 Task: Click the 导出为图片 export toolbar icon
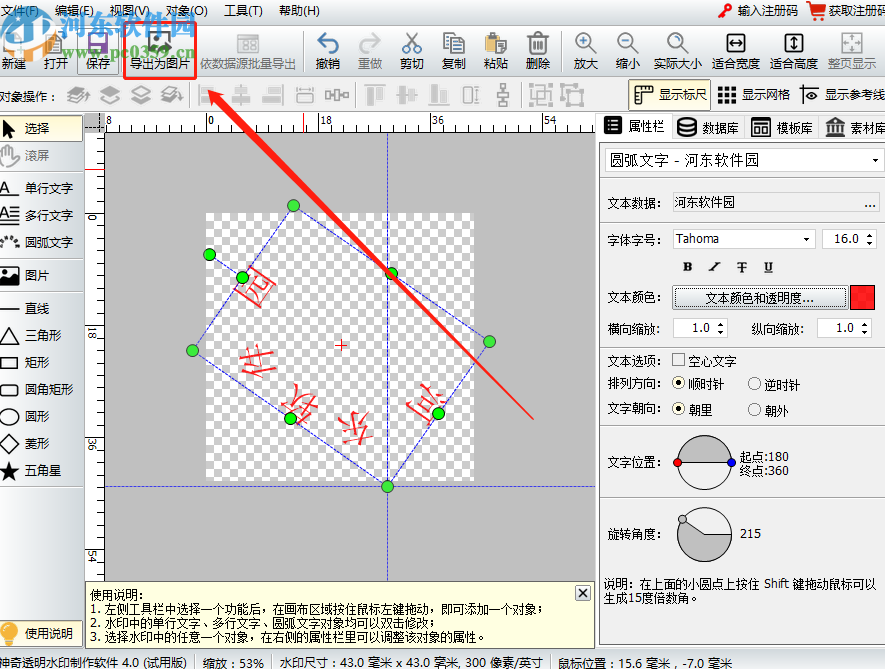click(x=159, y=48)
